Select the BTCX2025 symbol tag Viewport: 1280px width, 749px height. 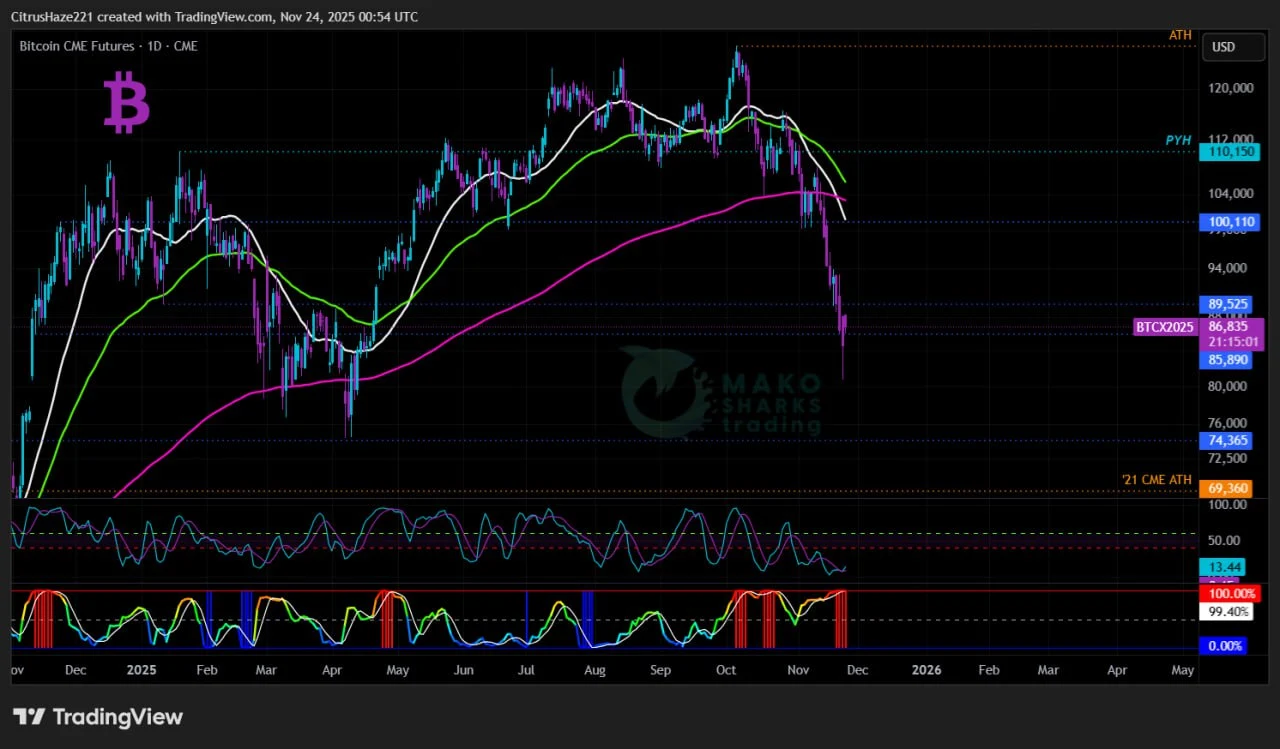tap(1164, 327)
